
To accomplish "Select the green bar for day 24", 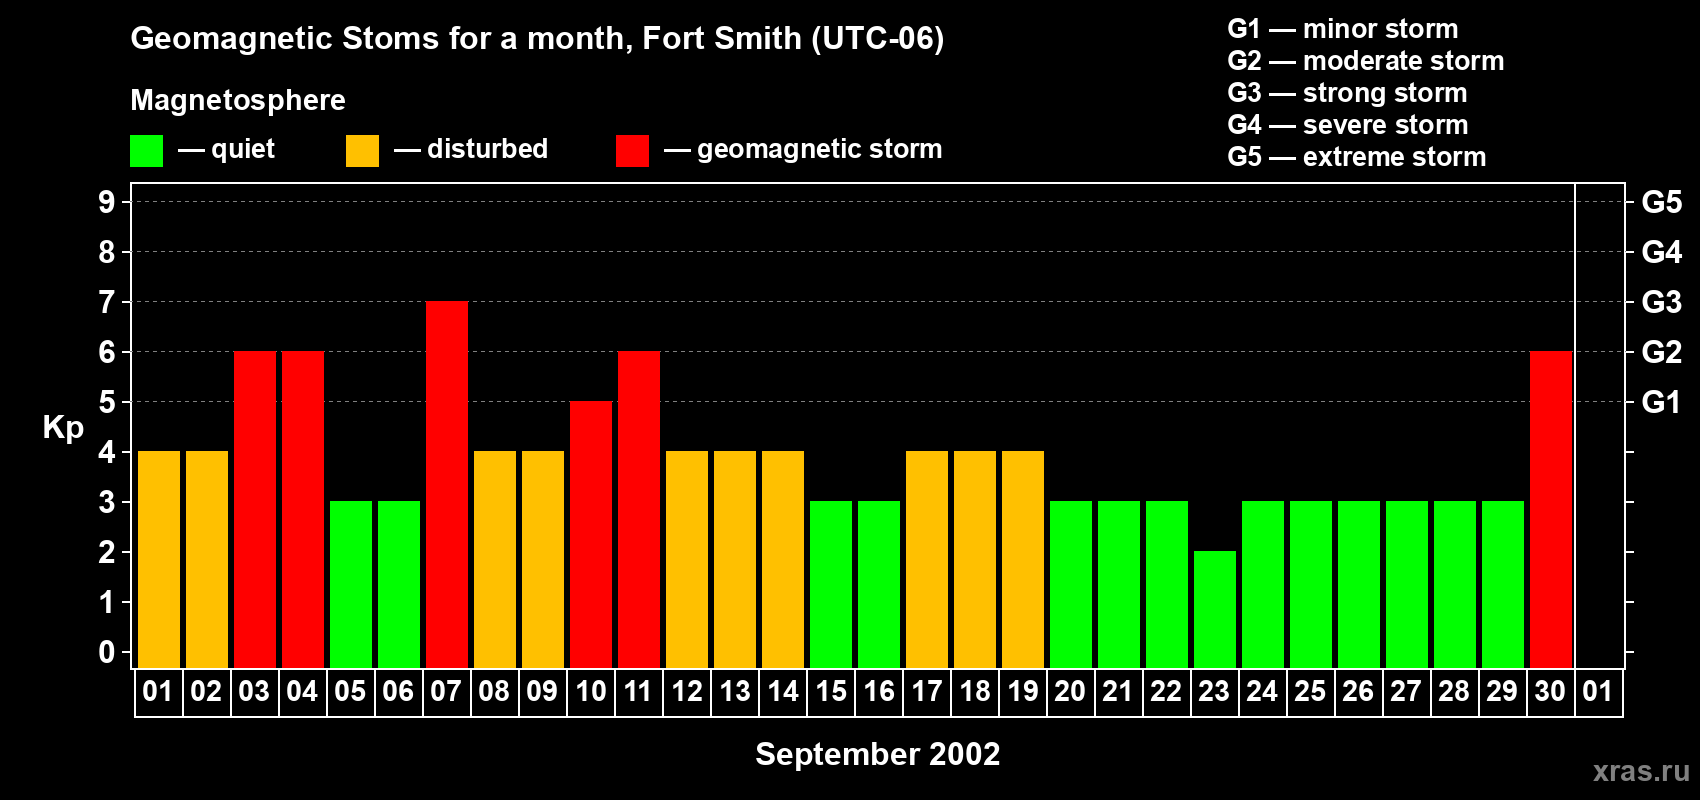I will tap(1263, 585).
